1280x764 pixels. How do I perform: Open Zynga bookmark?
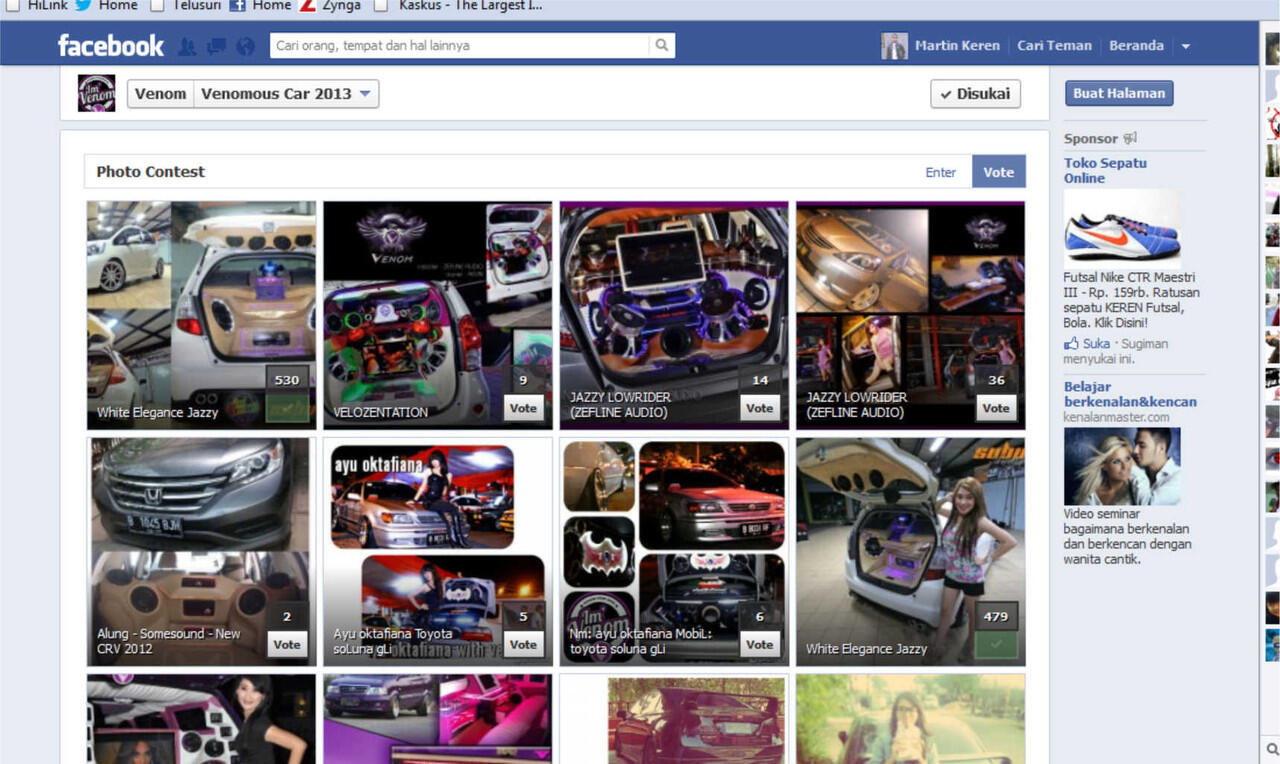[331, 6]
